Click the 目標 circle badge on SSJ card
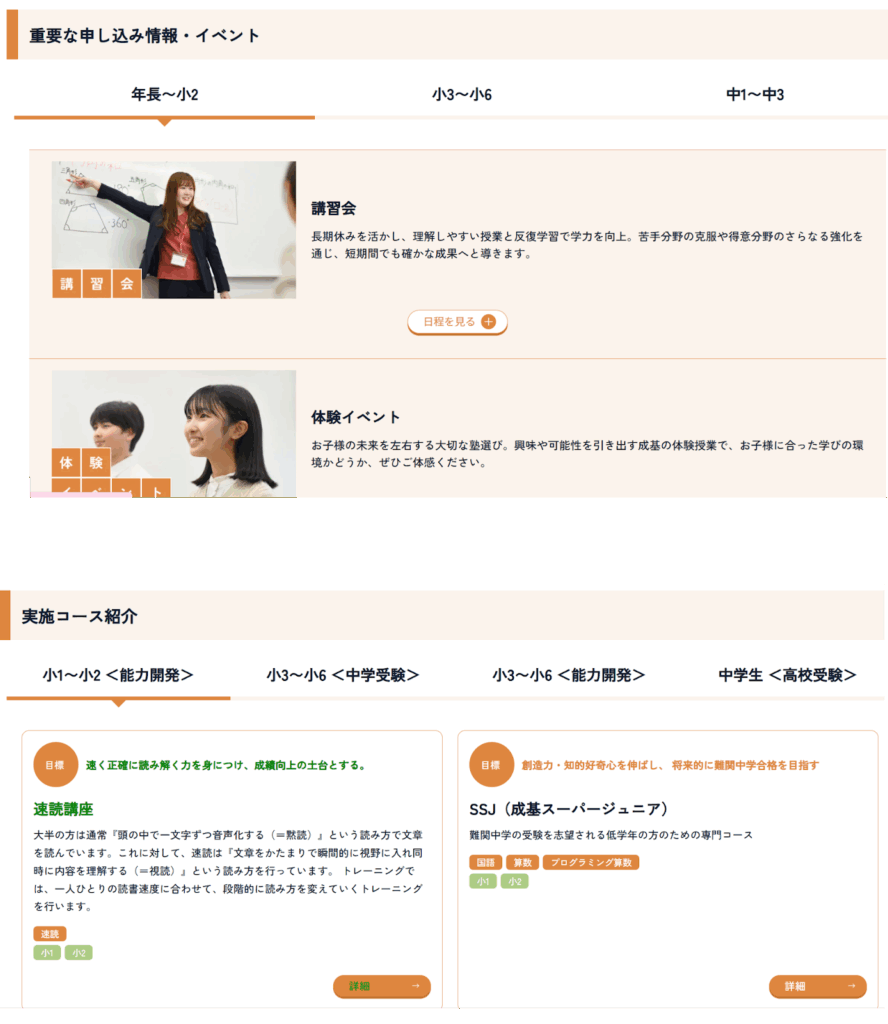 point(490,765)
